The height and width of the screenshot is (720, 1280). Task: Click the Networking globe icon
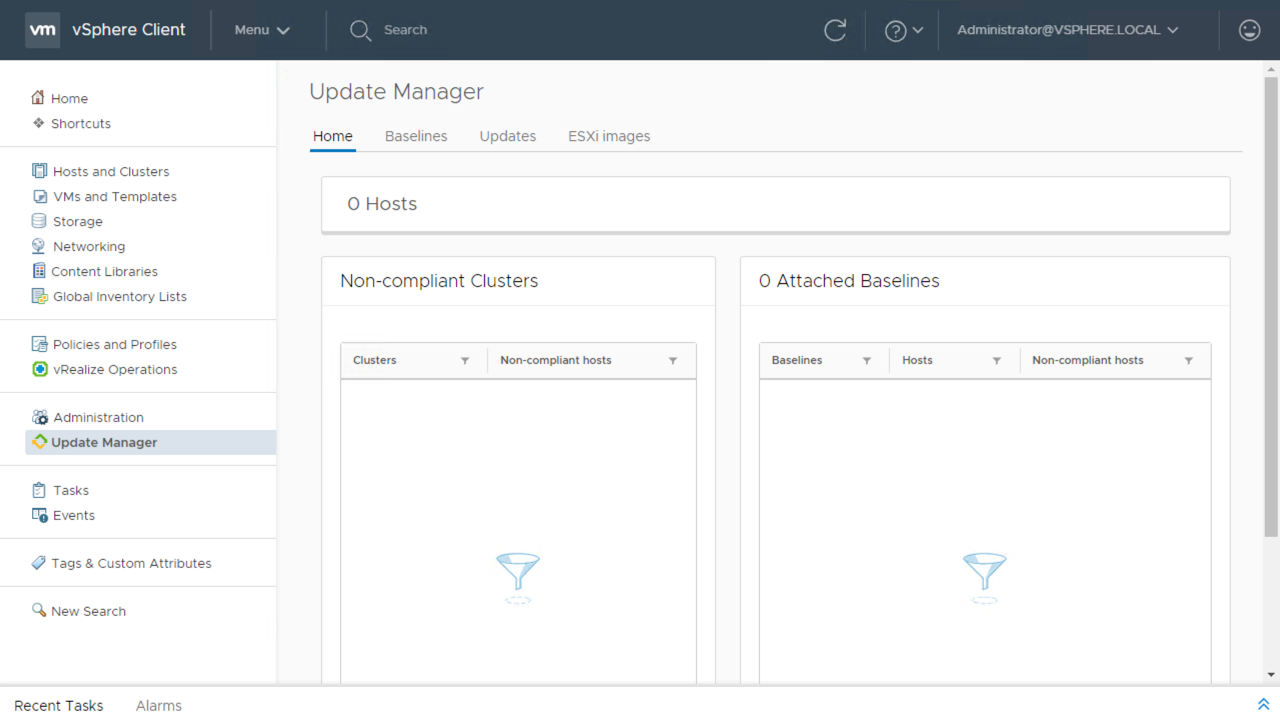click(39, 246)
